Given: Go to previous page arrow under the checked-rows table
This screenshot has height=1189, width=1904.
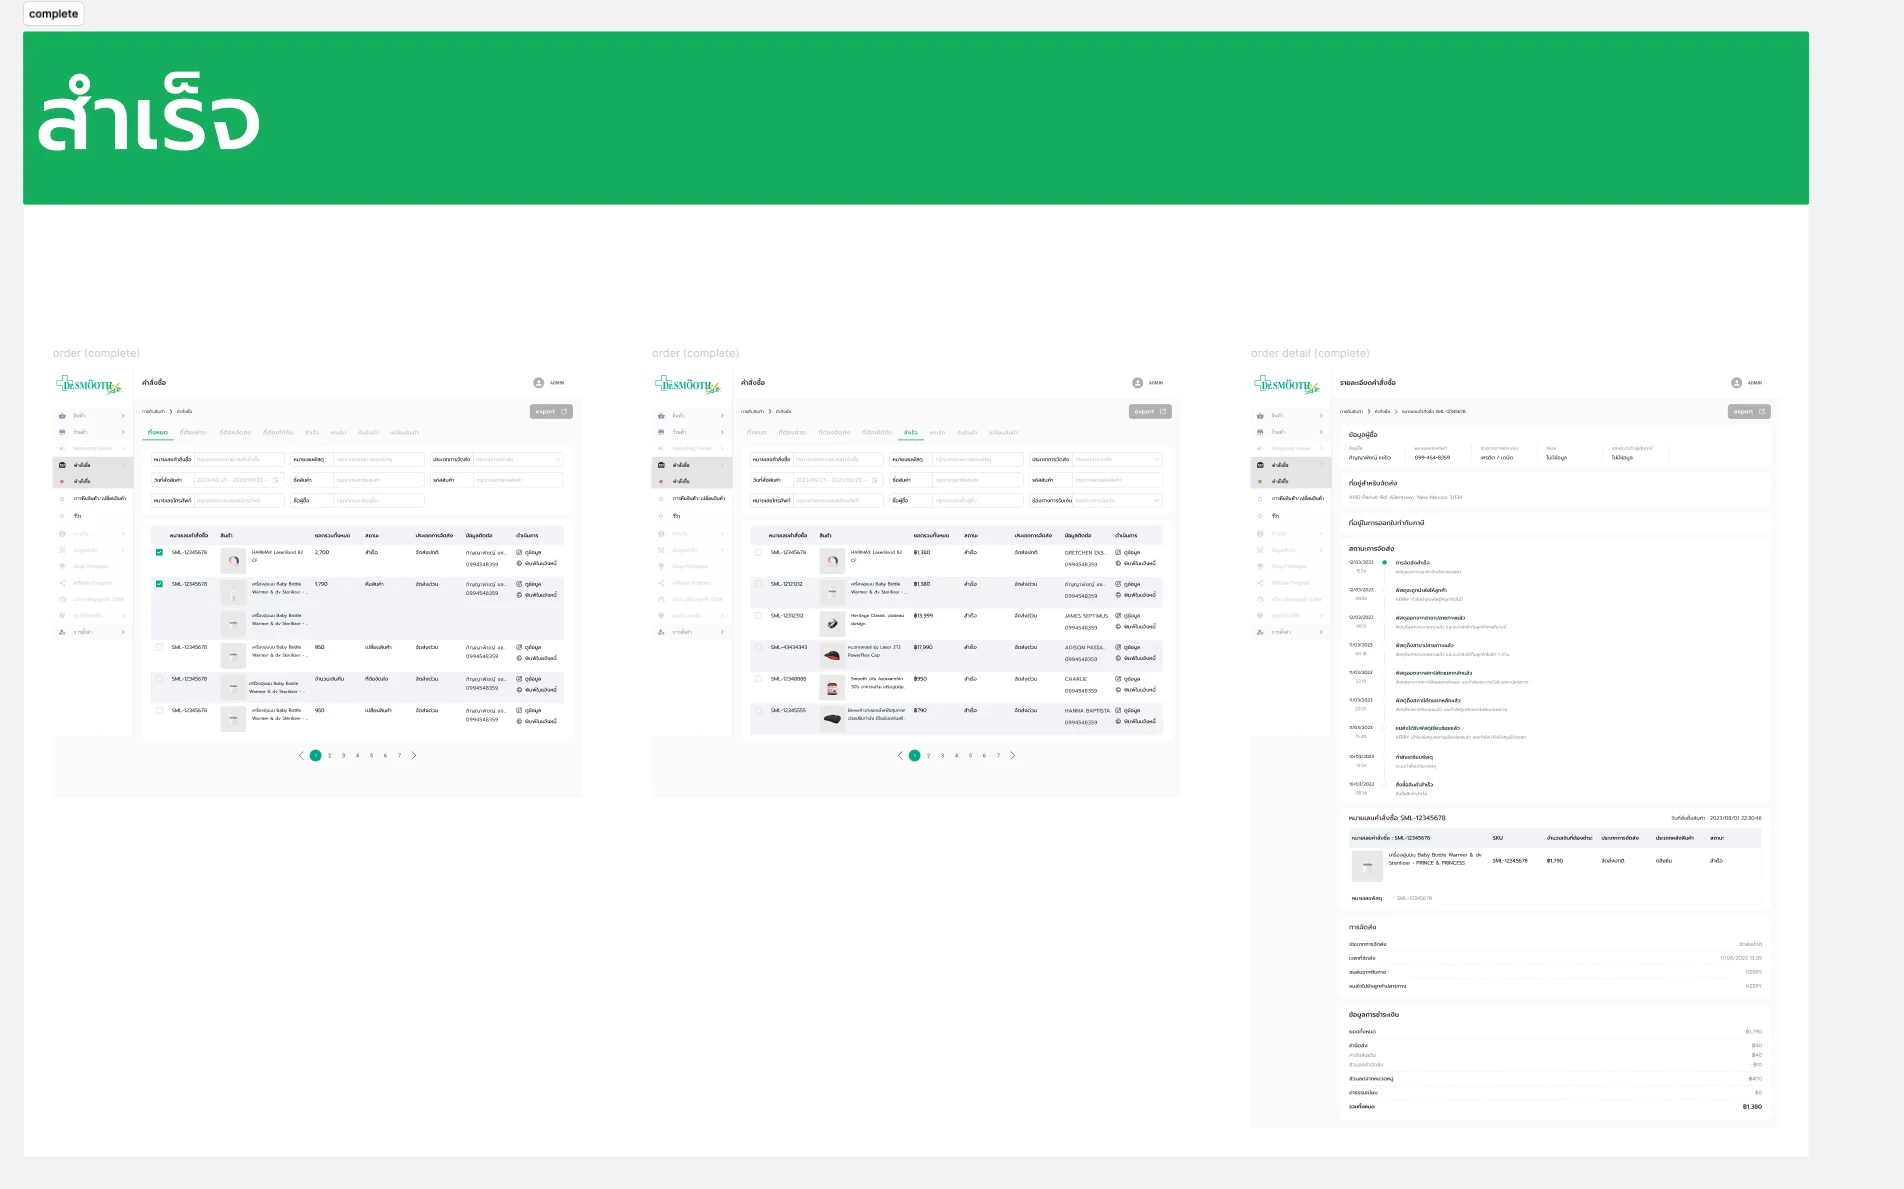Looking at the screenshot, I should [x=301, y=756].
